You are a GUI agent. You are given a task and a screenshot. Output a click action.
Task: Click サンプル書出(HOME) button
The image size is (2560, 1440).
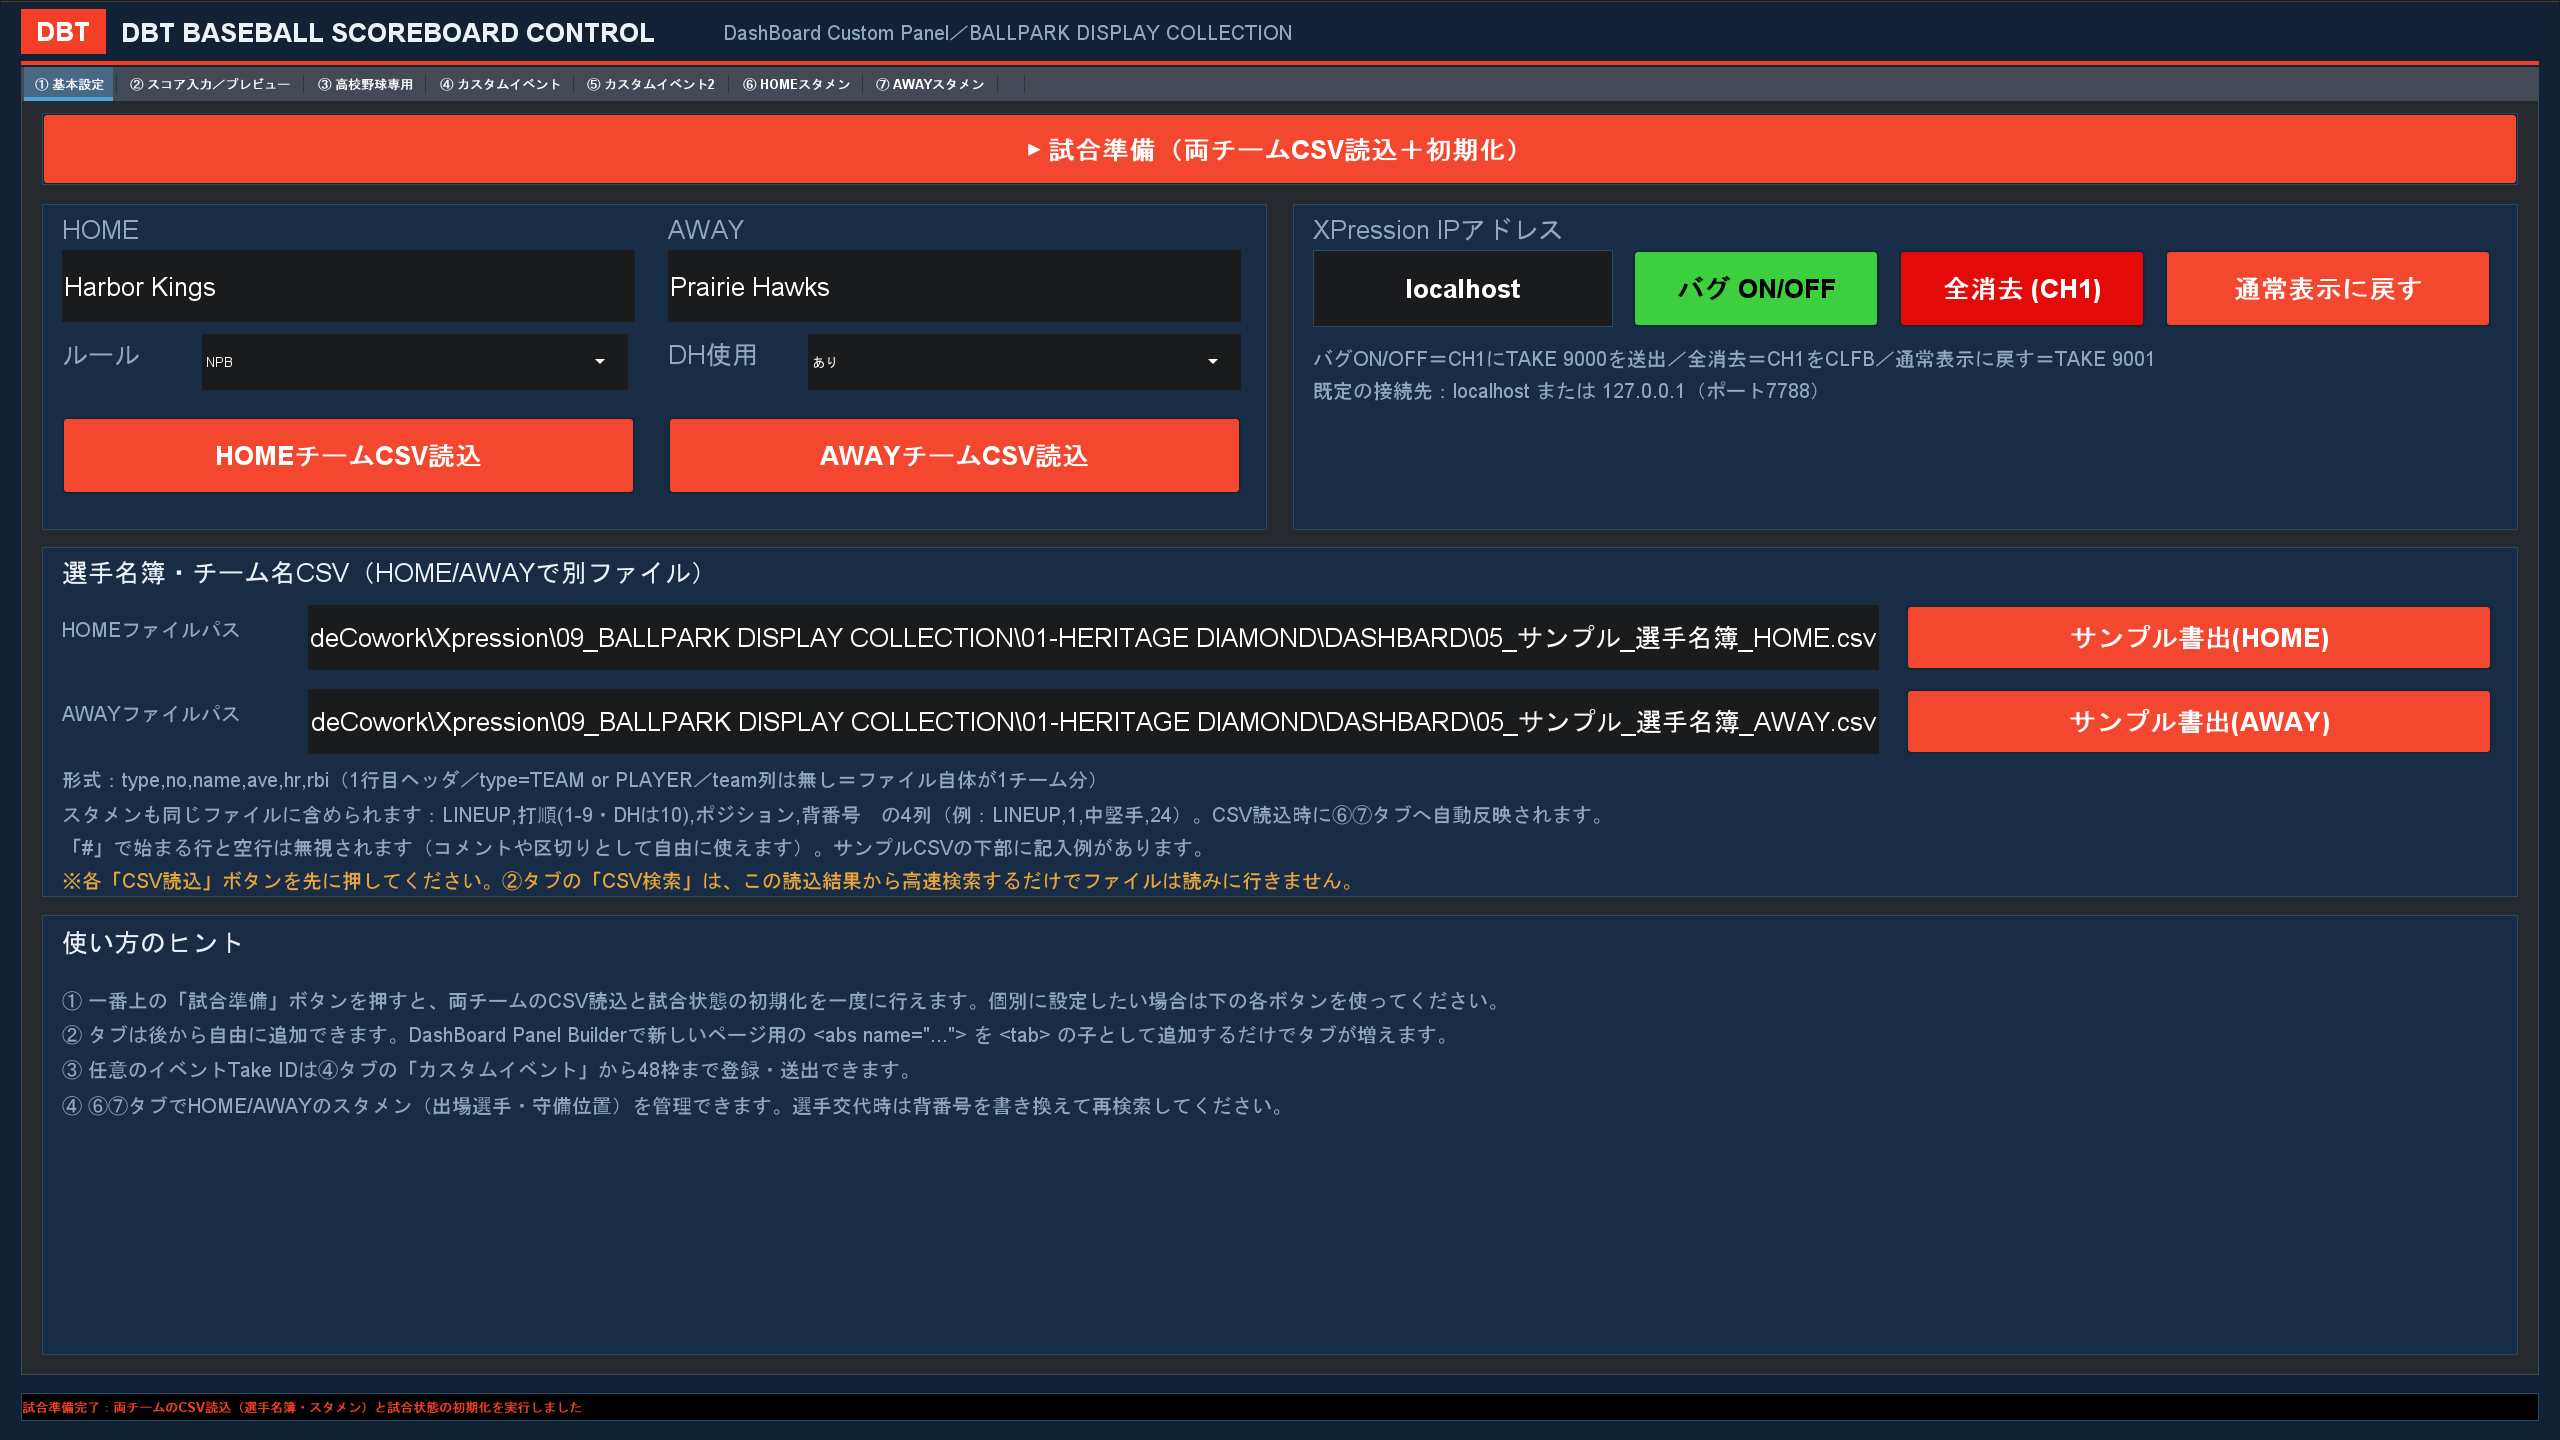point(2199,638)
